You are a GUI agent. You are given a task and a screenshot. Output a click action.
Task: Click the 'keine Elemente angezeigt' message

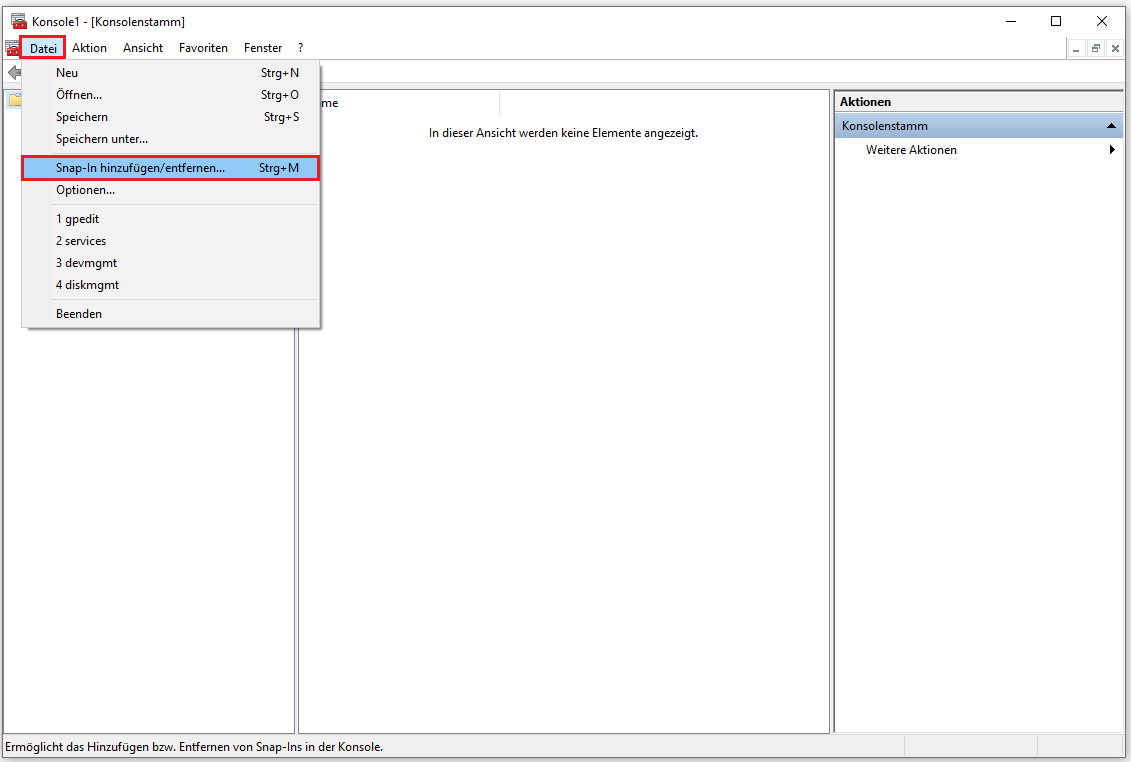[563, 133]
